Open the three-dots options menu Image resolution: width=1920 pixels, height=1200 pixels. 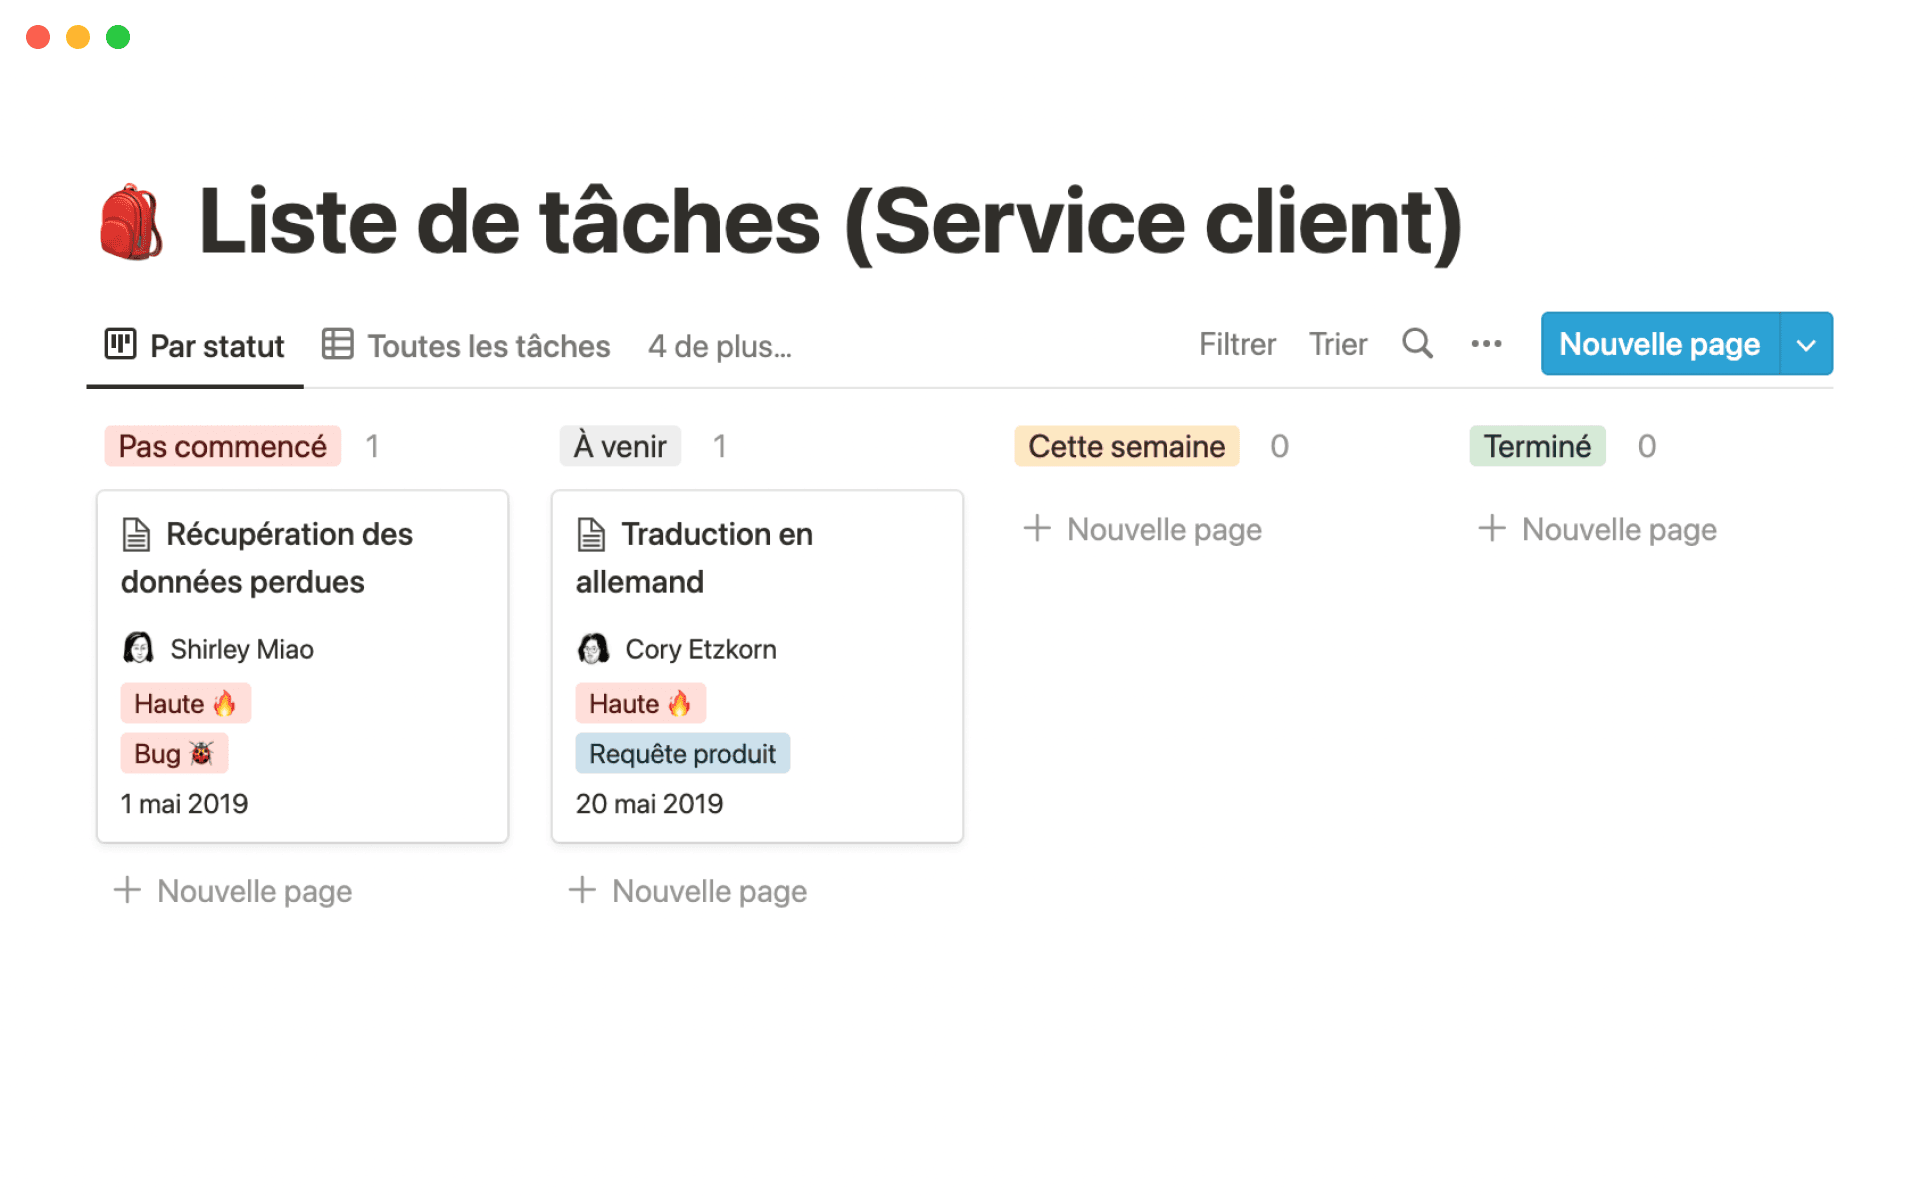[x=1486, y=344]
